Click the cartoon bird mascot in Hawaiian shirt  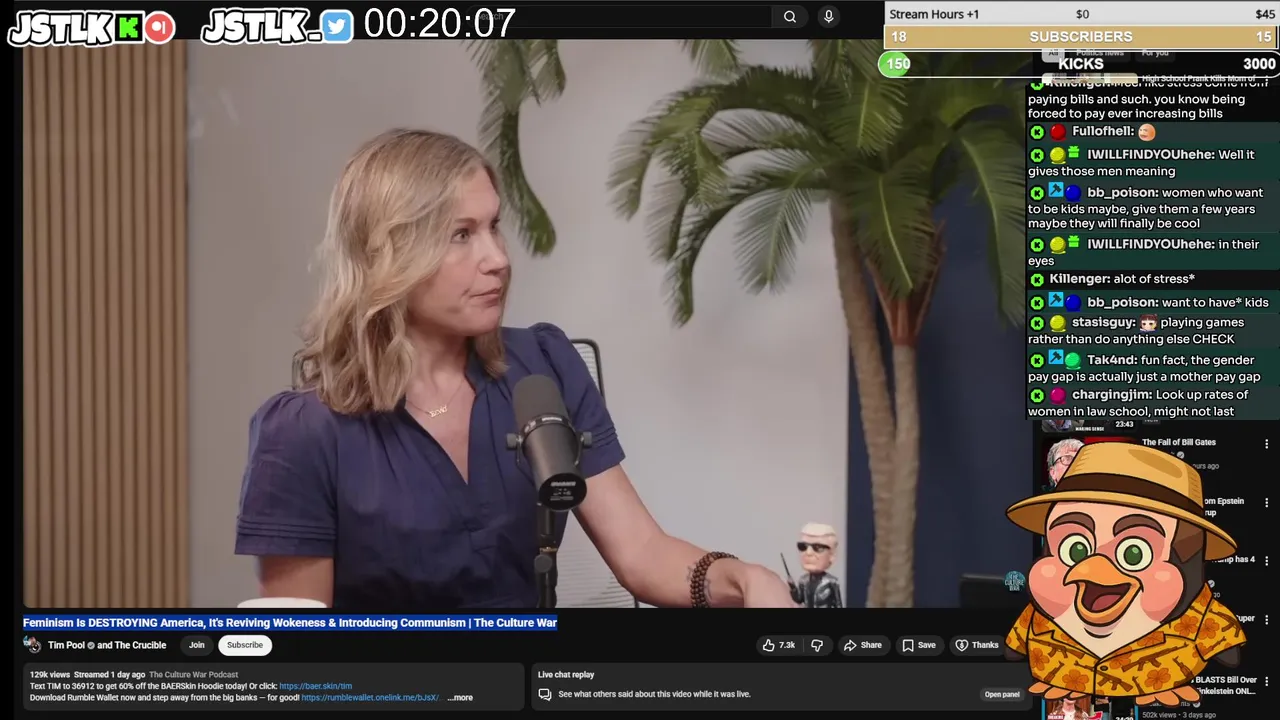point(1125,575)
